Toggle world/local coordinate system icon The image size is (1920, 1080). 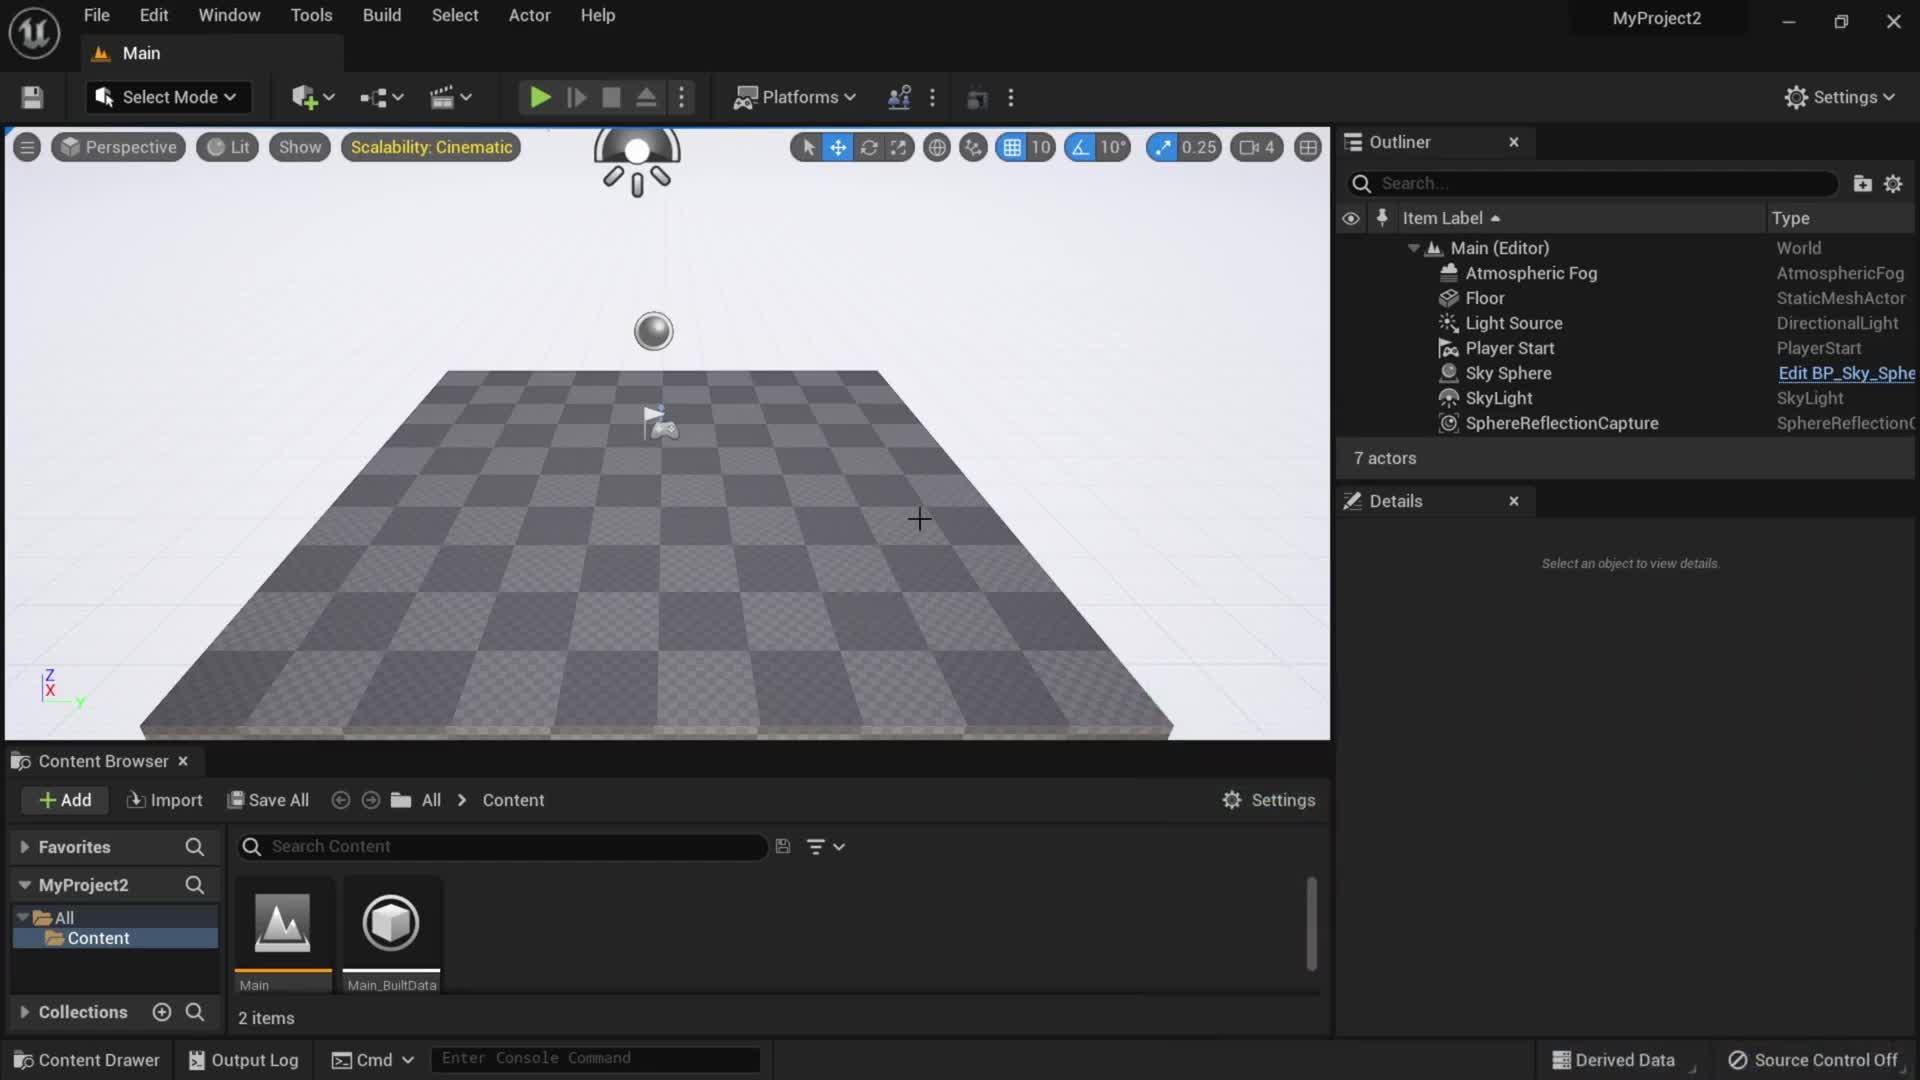936,148
